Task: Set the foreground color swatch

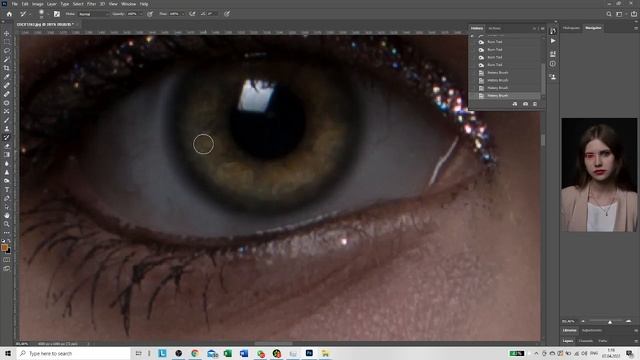Action: pyautogui.click(x=4, y=248)
